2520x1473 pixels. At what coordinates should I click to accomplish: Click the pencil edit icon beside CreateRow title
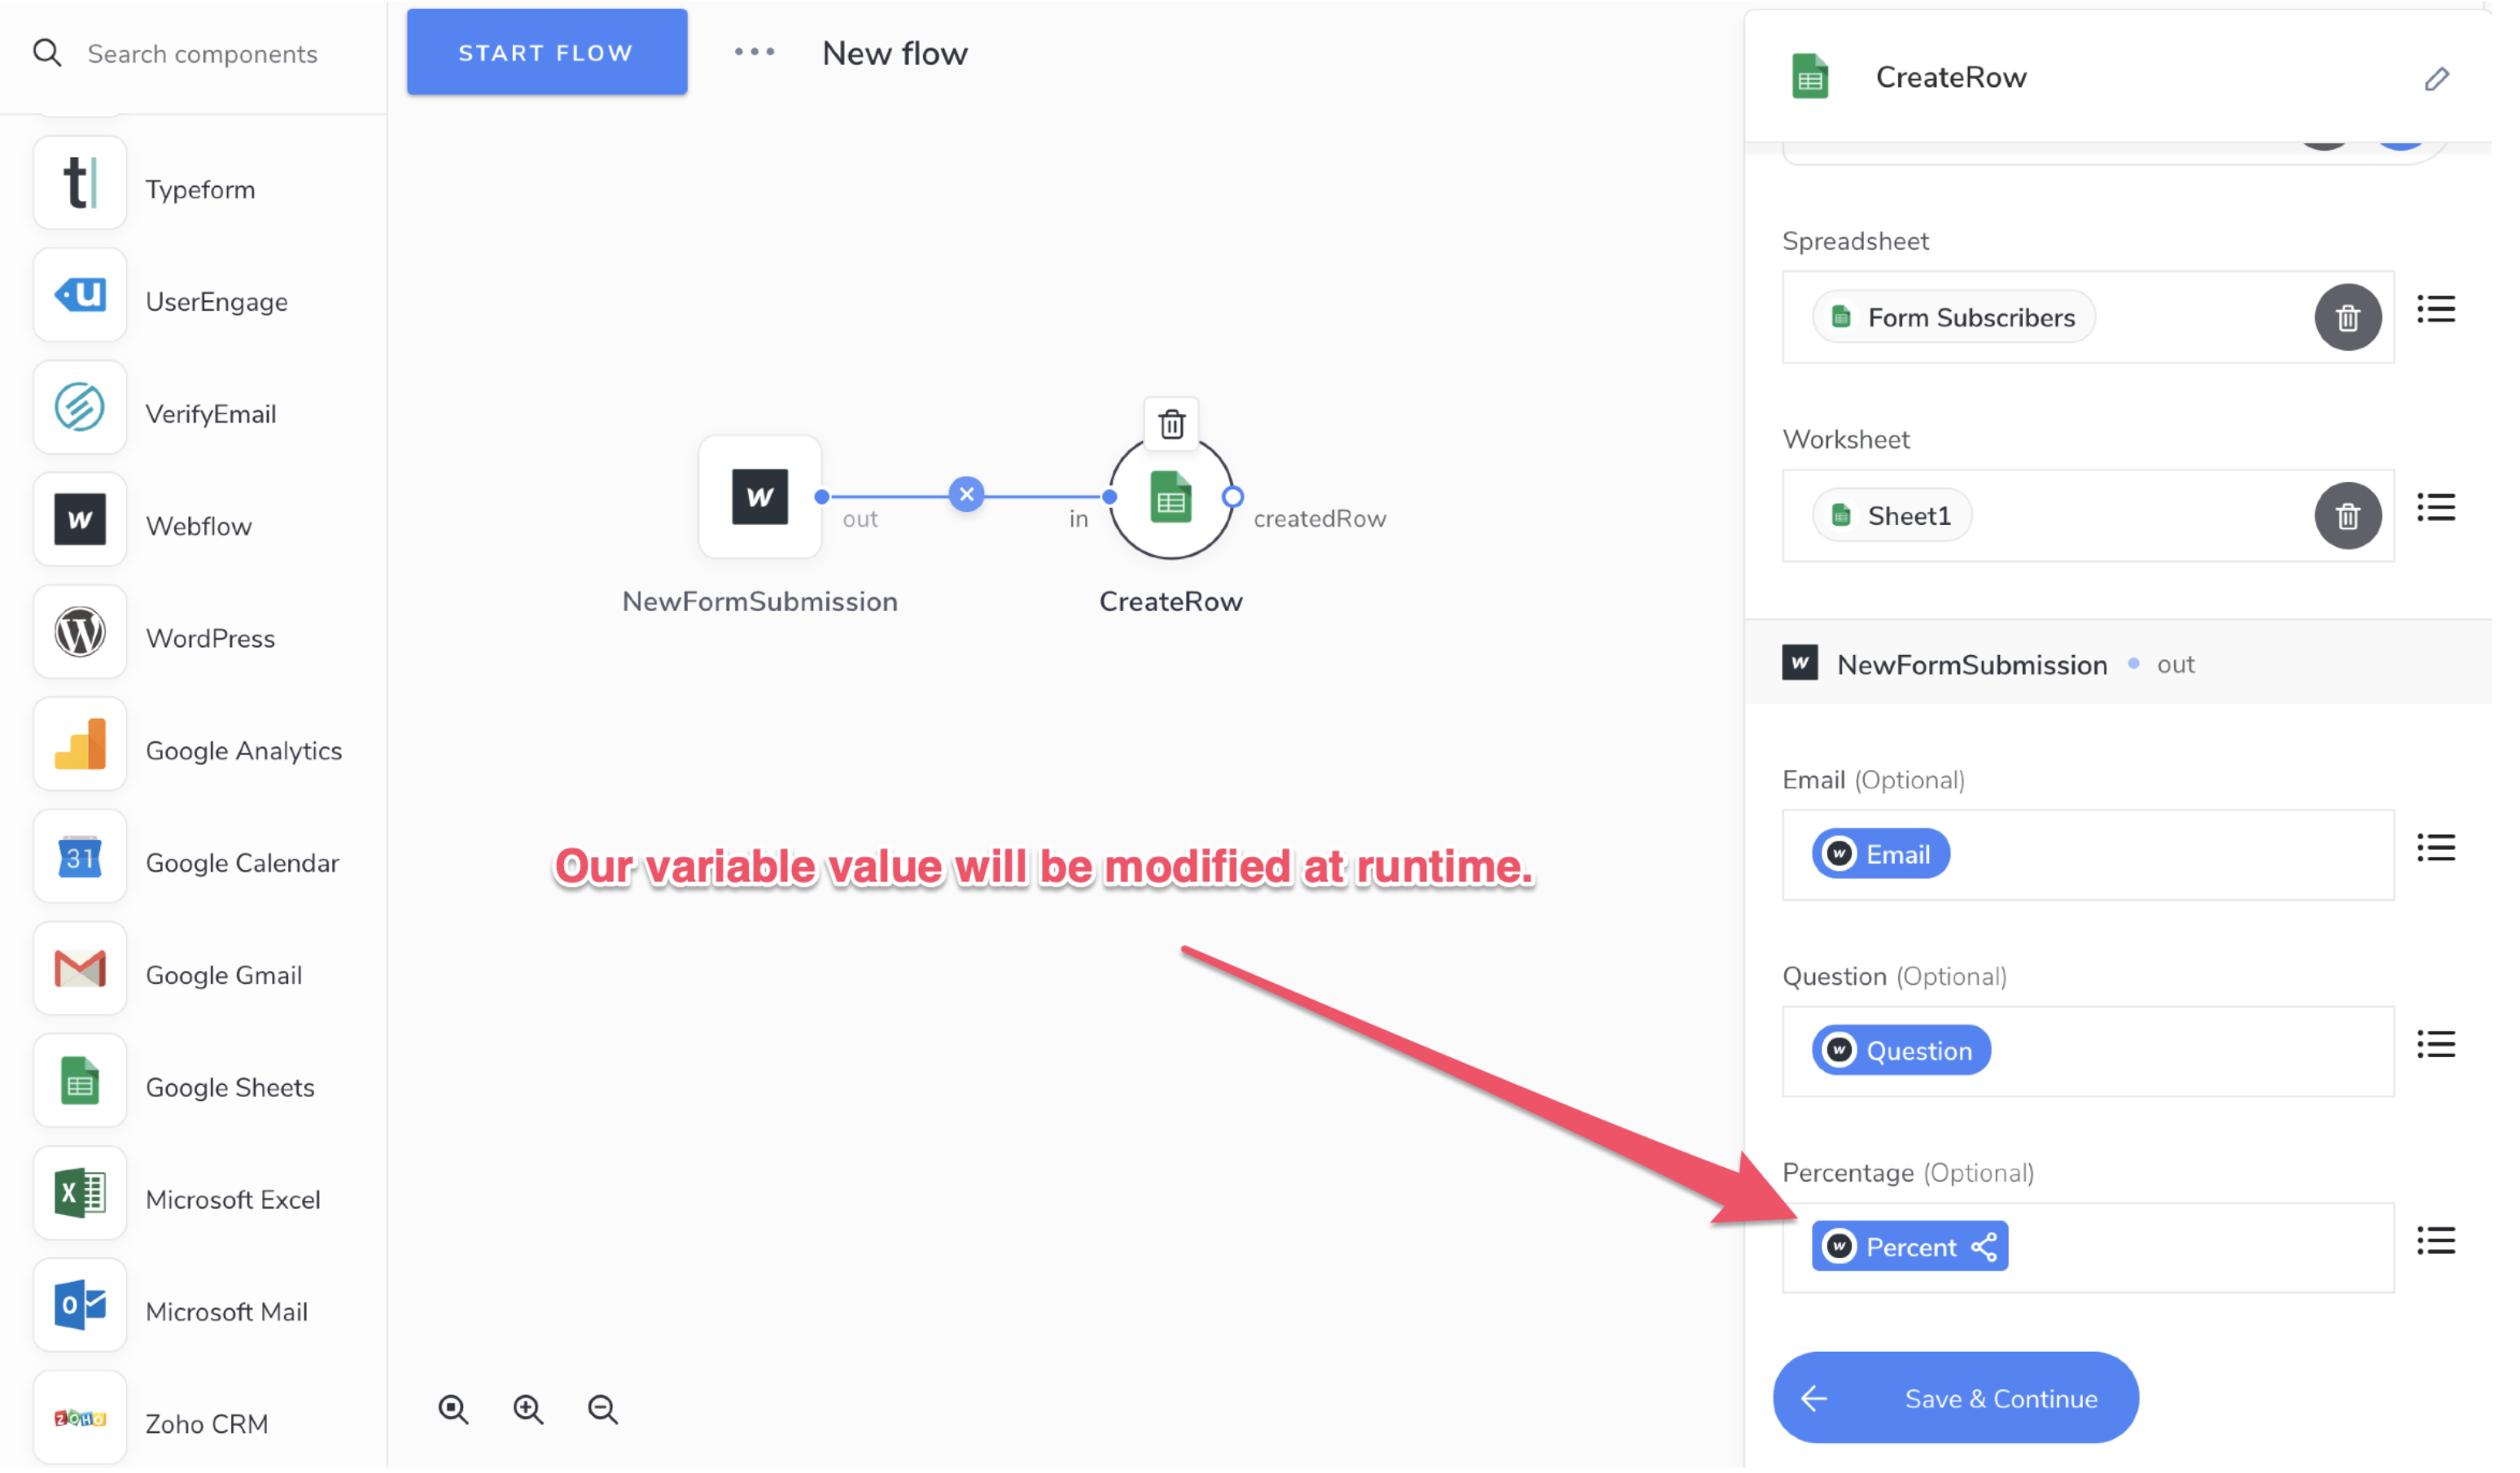[x=2436, y=79]
